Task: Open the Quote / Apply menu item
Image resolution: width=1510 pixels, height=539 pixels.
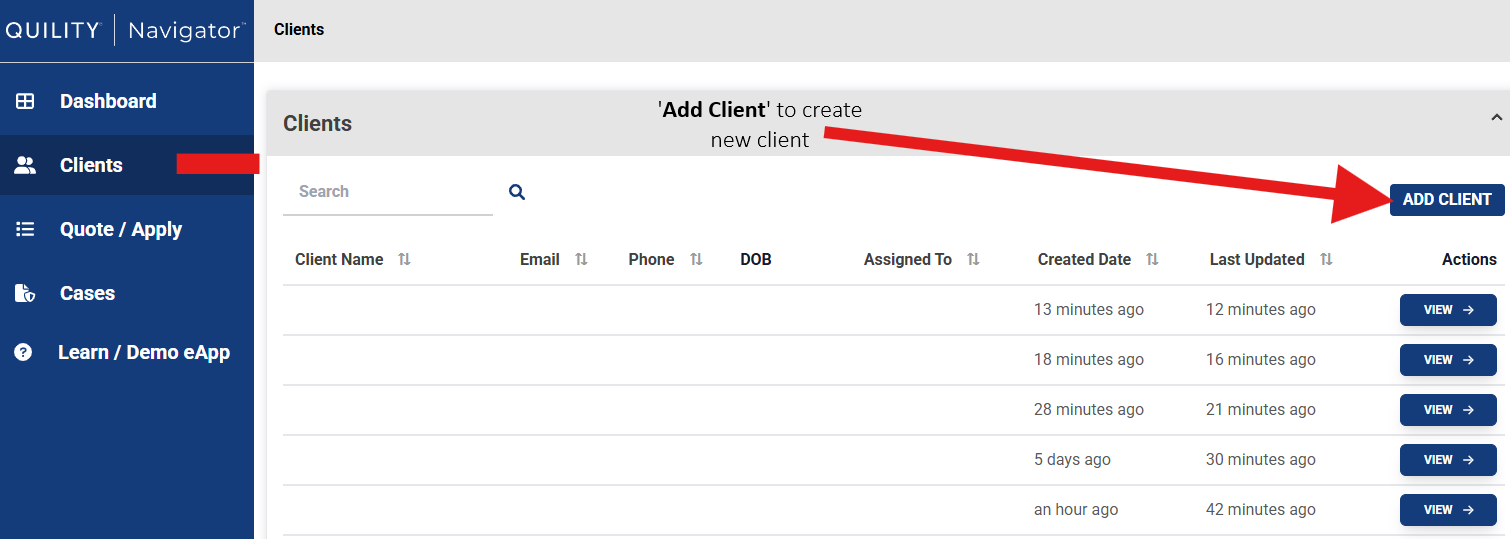Action: pyautogui.click(x=121, y=229)
